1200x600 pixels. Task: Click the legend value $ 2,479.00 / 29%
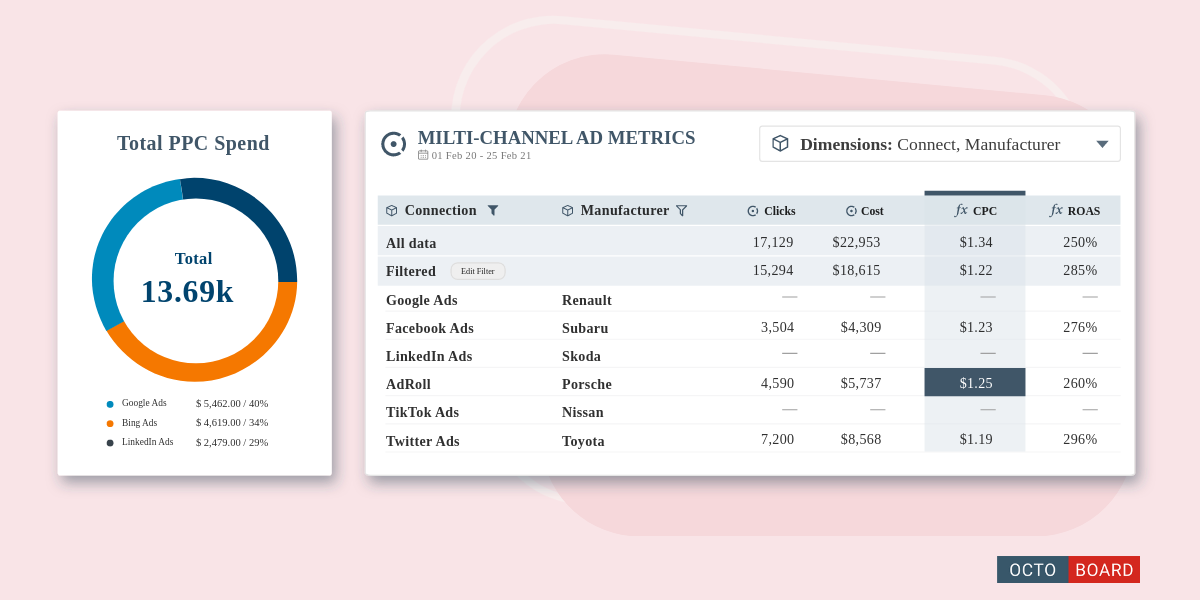click(232, 442)
